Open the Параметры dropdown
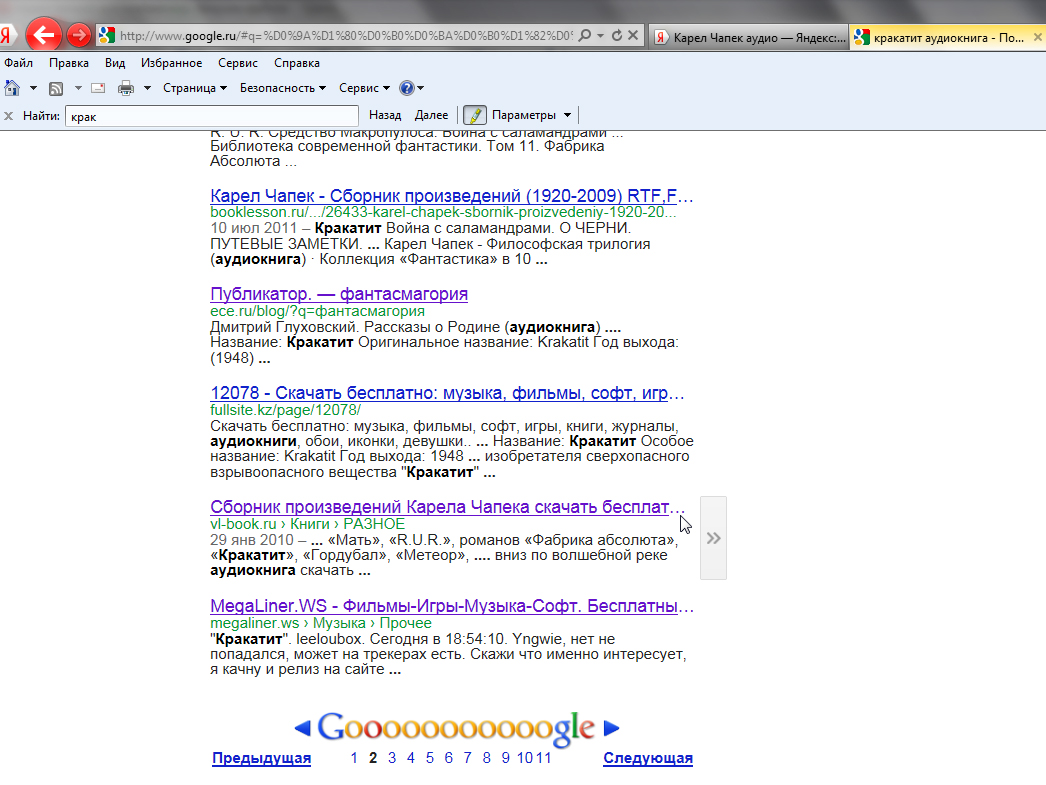 pos(531,115)
